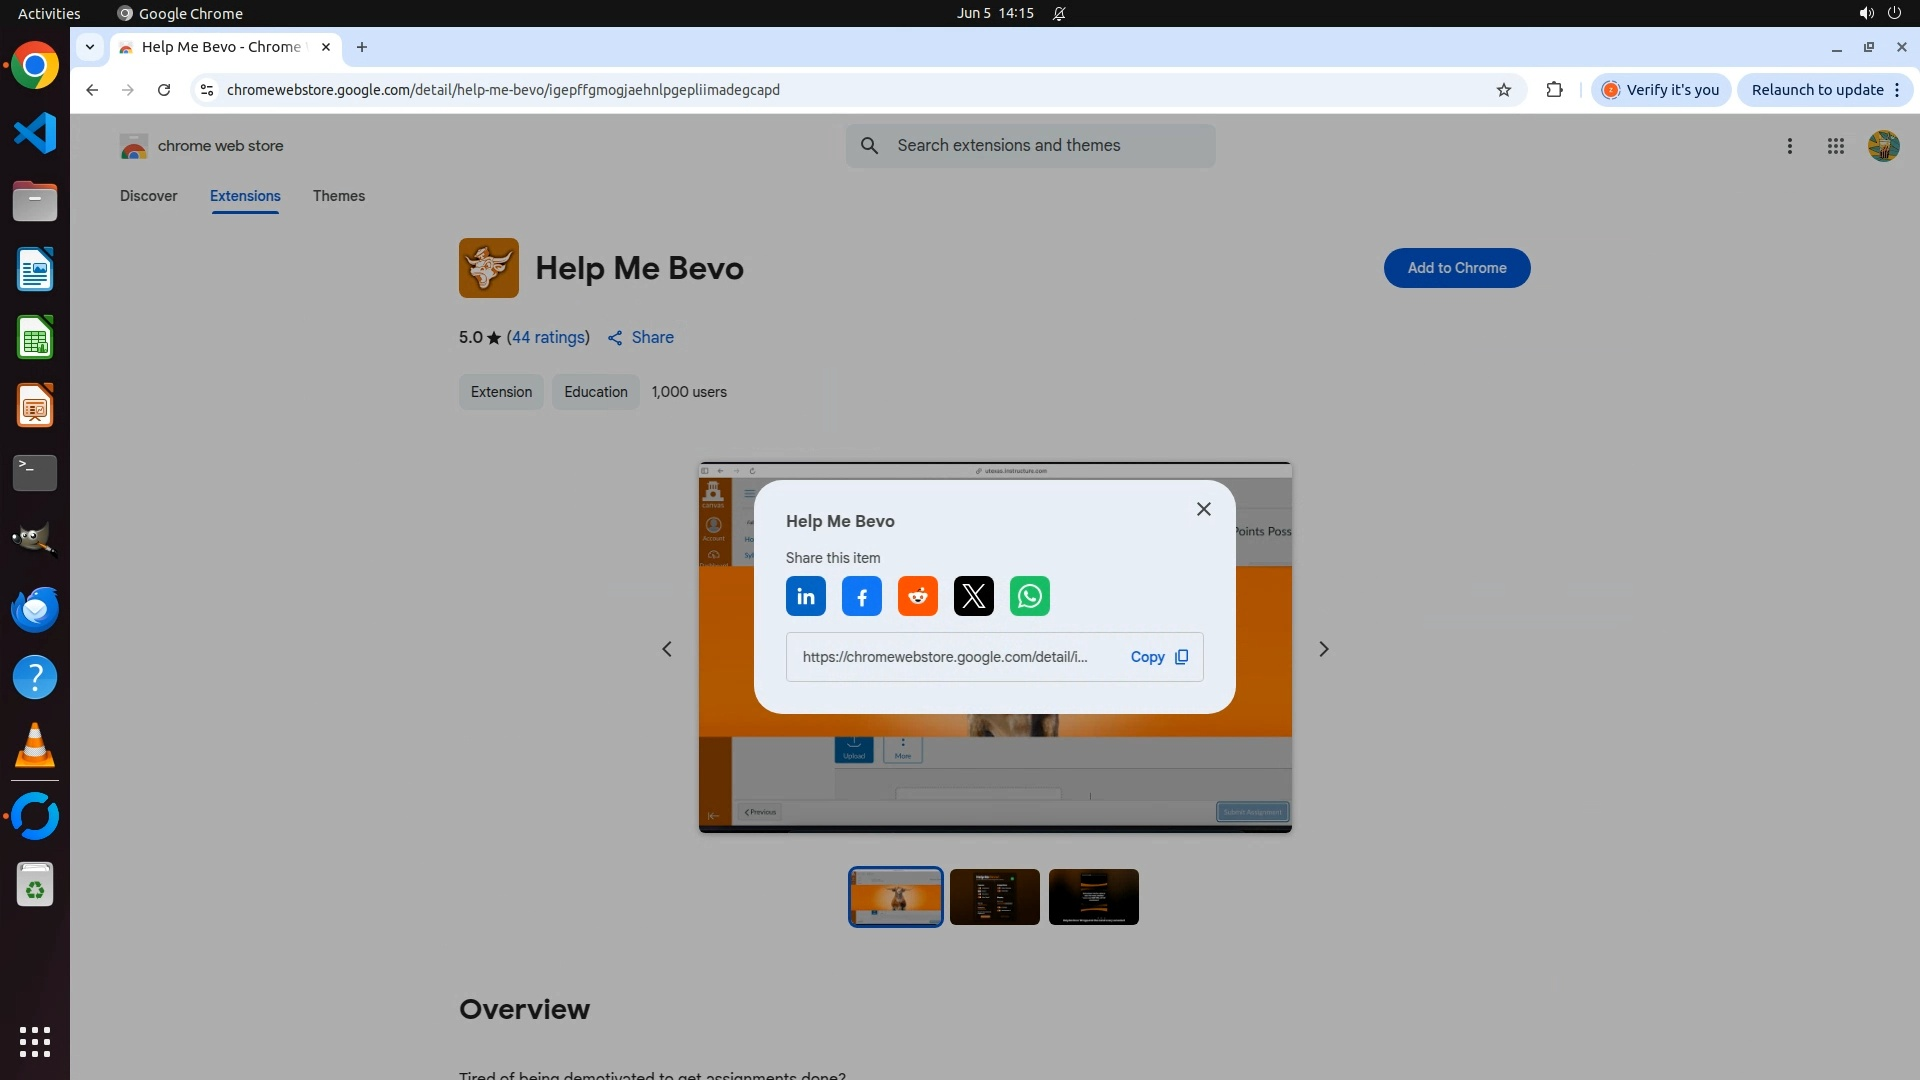Share on LinkedIn via dialog icon

click(805, 597)
